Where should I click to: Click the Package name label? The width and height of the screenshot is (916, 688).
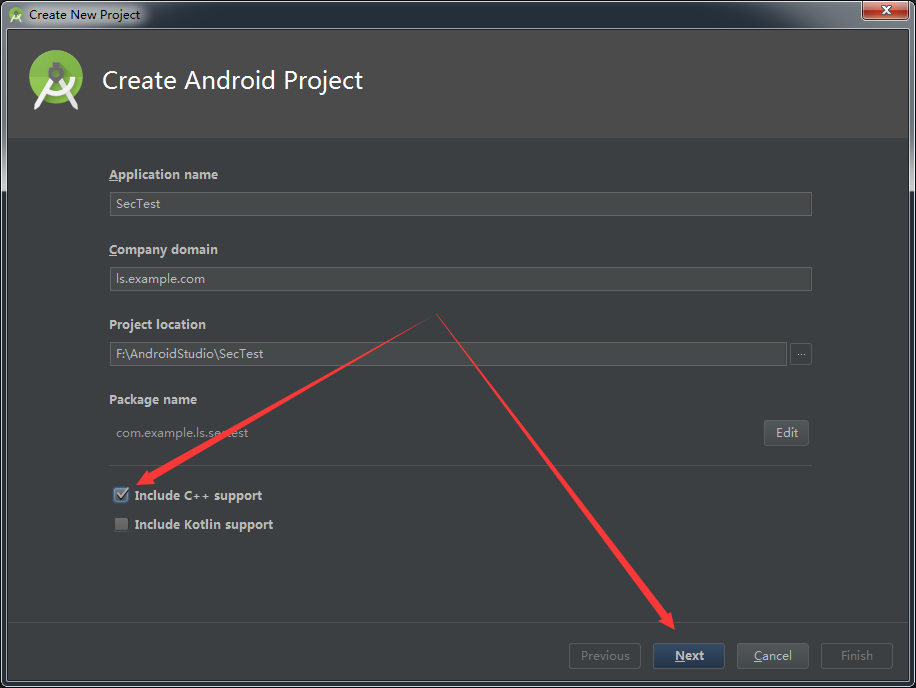point(153,399)
